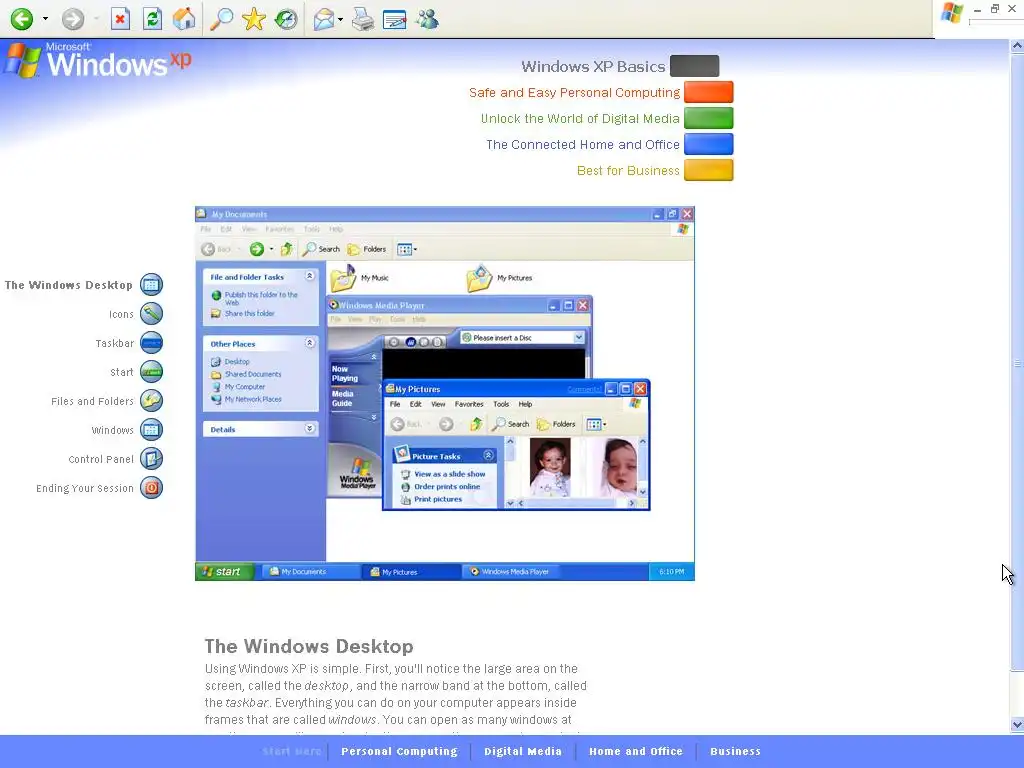This screenshot has width=1024, height=768.
Task: Click the Control Panel round icon
Action: (152, 458)
